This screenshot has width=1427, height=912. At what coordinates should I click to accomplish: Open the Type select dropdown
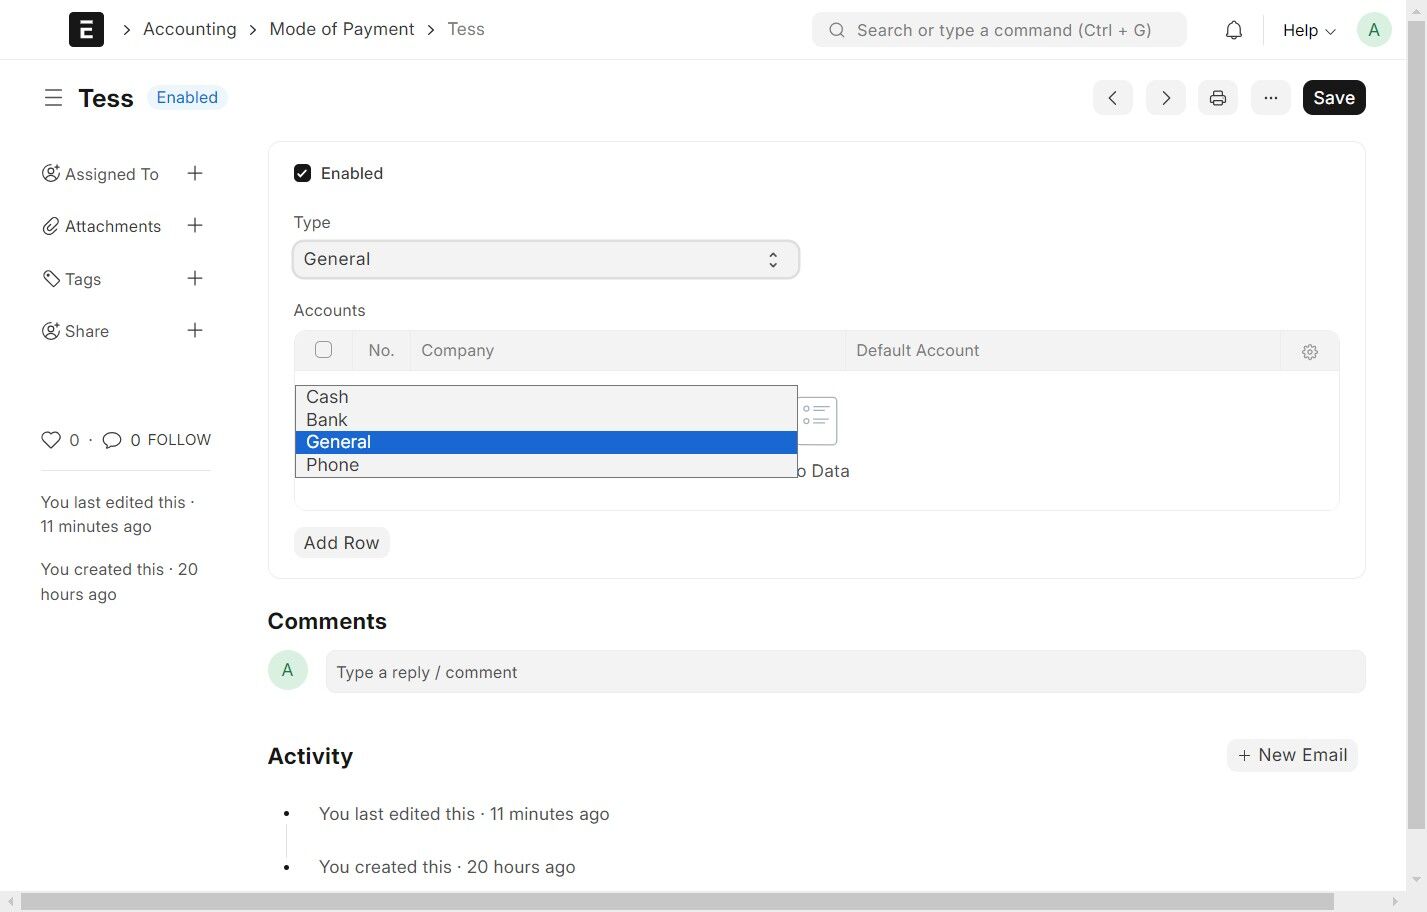(545, 260)
